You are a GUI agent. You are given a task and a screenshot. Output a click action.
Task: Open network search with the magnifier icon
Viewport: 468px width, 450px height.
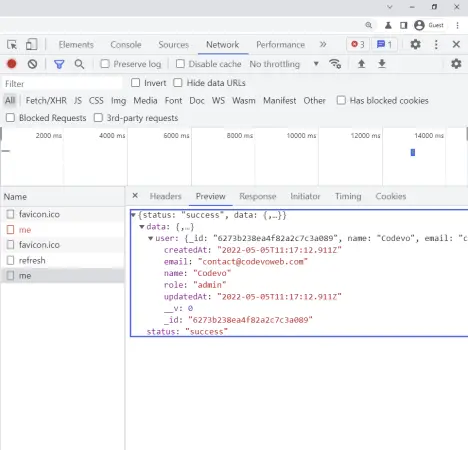click(79, 64)
